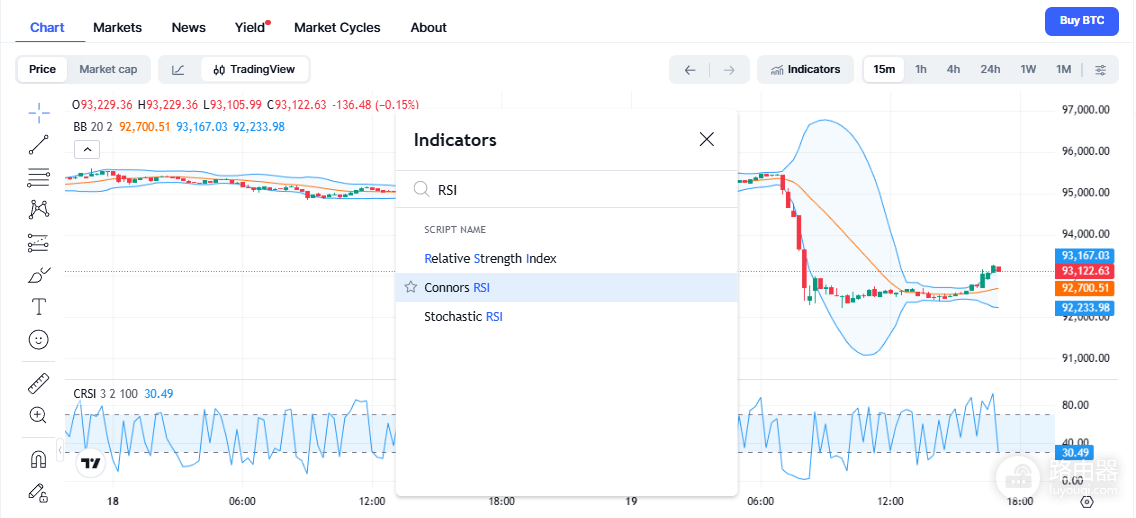The width and height of the screenshot is (1136, 518).
Task: Select the 4h timeframe
Action: point(953,70)
